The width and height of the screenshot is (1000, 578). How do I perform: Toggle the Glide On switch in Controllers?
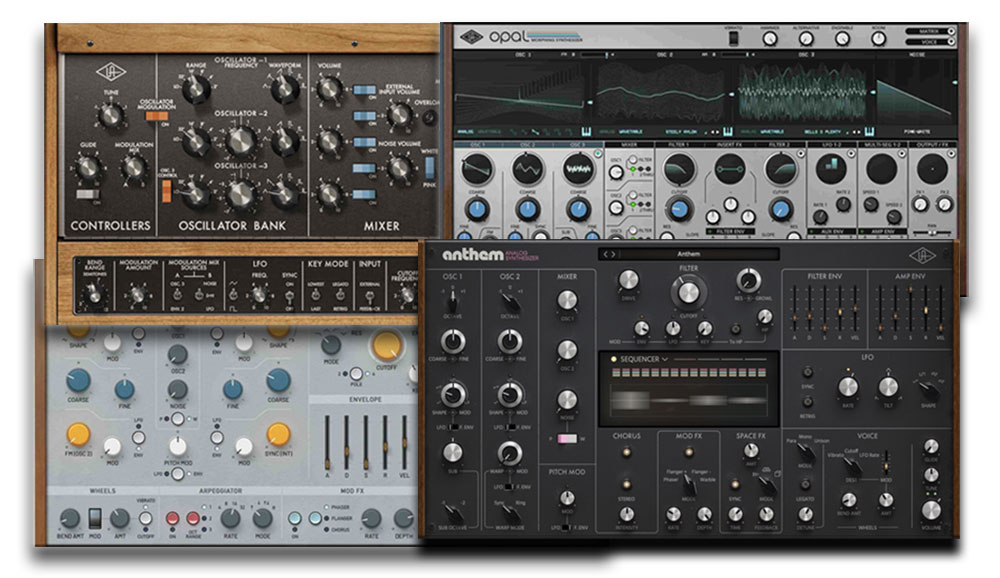87,194
